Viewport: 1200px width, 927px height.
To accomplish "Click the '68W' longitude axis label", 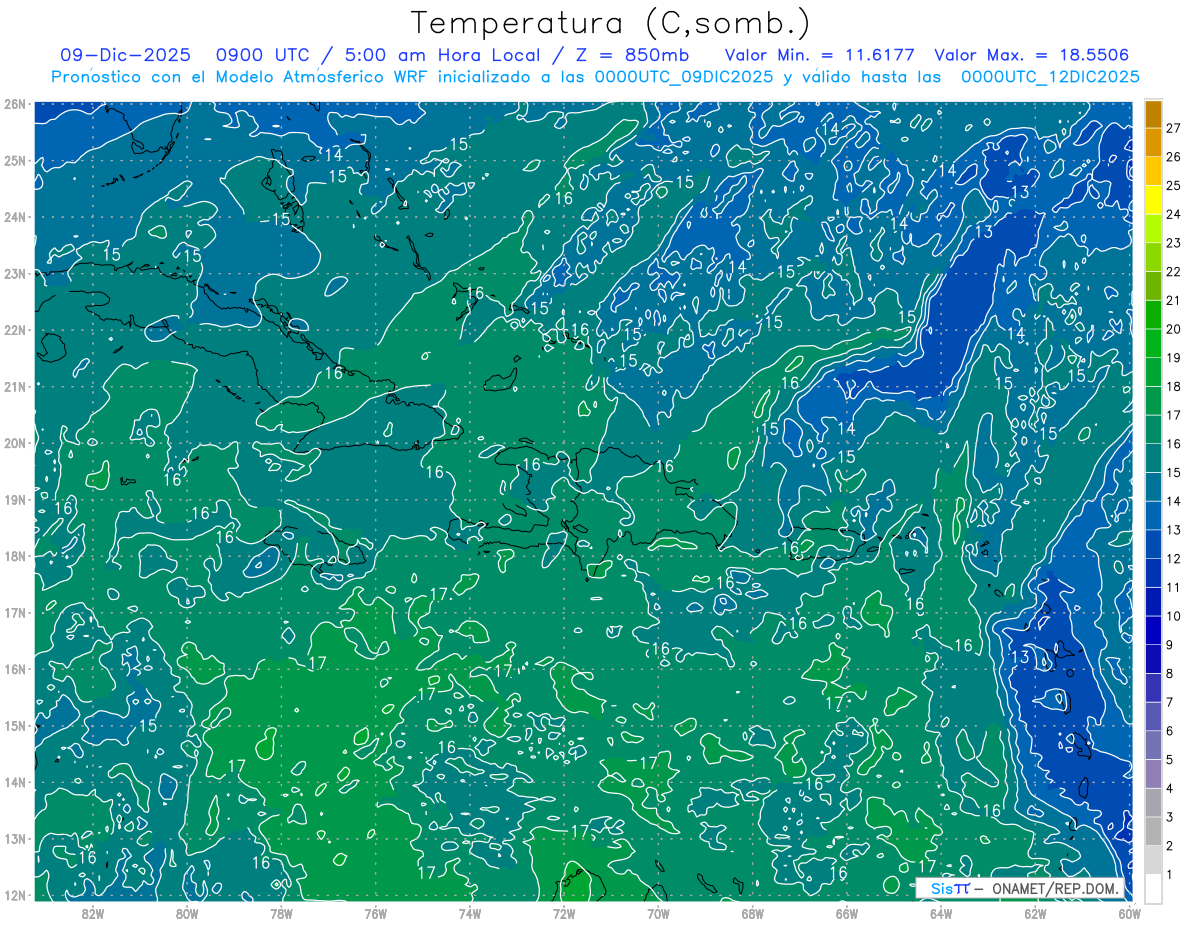I will pos(752,913).
